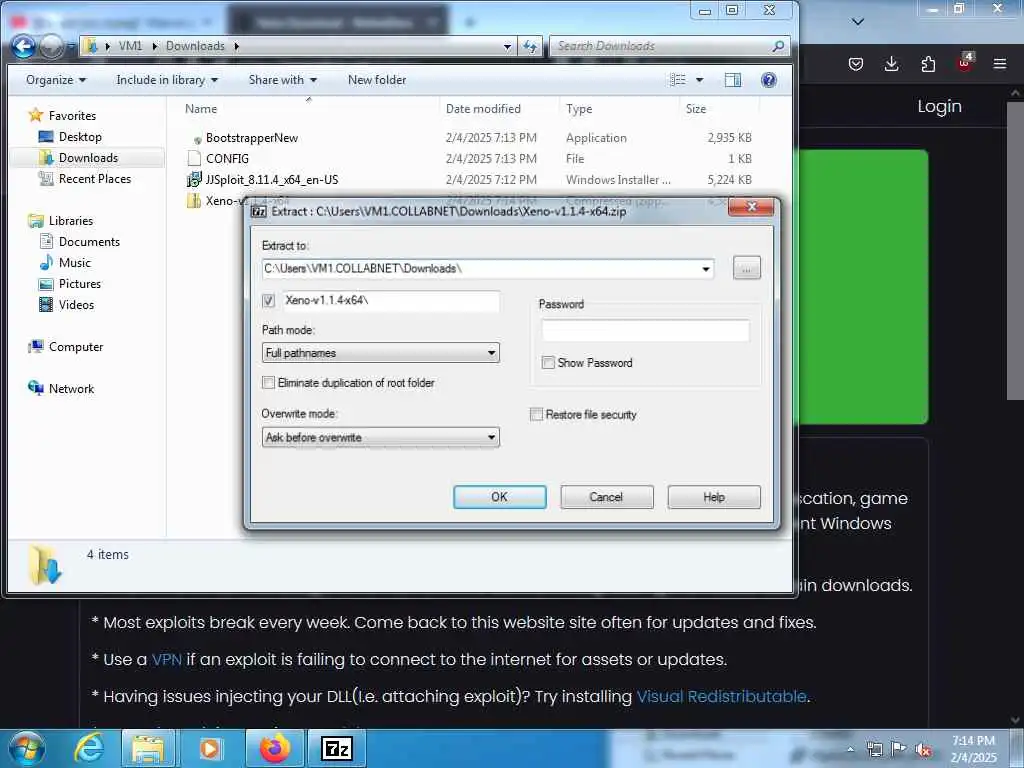Click the Action Center flag tray icon
This screenshot has height=768, width=1024.
coord(899,749)
